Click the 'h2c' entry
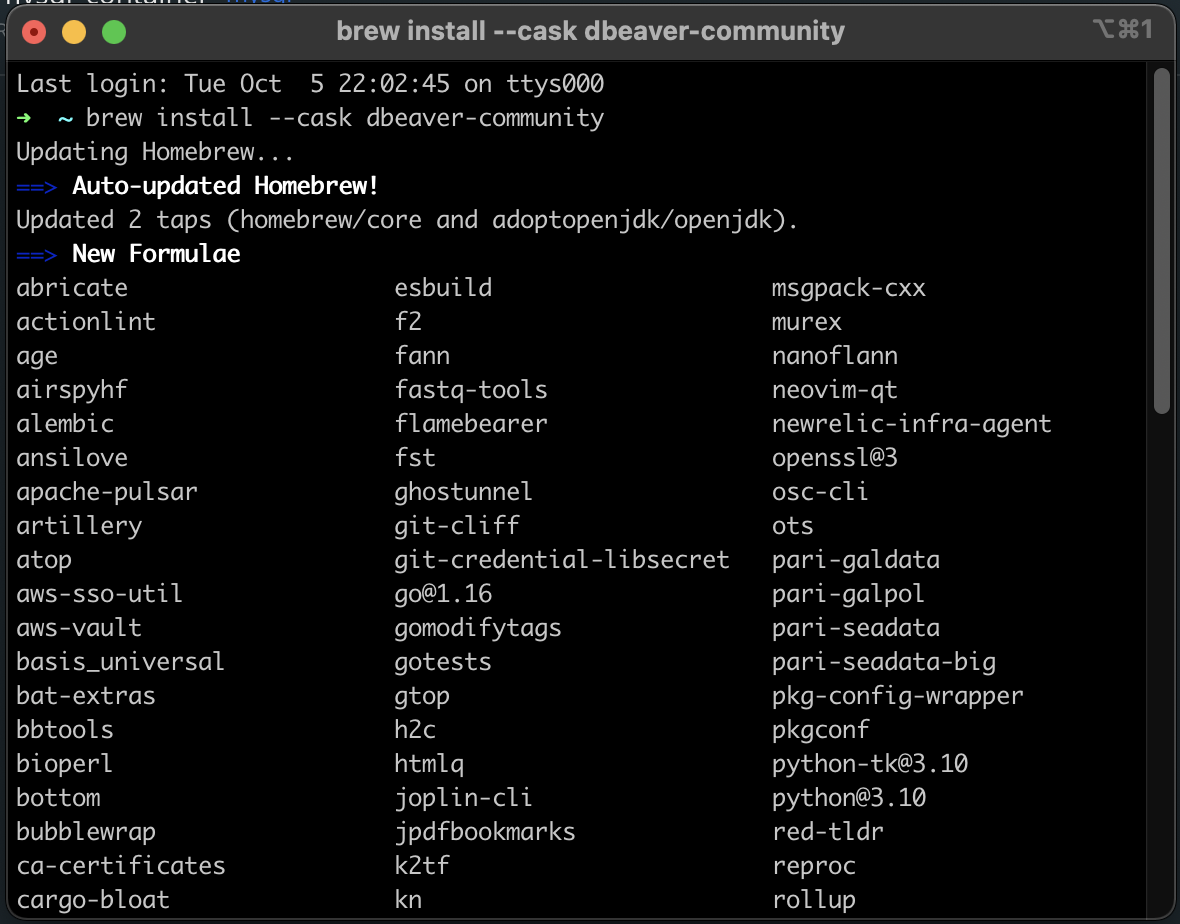Viewport: 1180px width, 924px height. click(x=415, y=730)
